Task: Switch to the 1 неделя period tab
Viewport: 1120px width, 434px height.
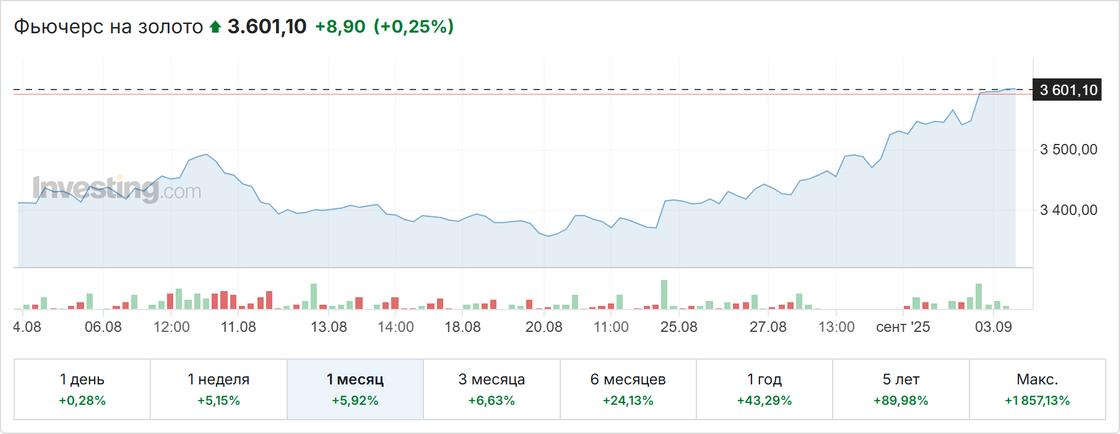Action: coord(219,389)
